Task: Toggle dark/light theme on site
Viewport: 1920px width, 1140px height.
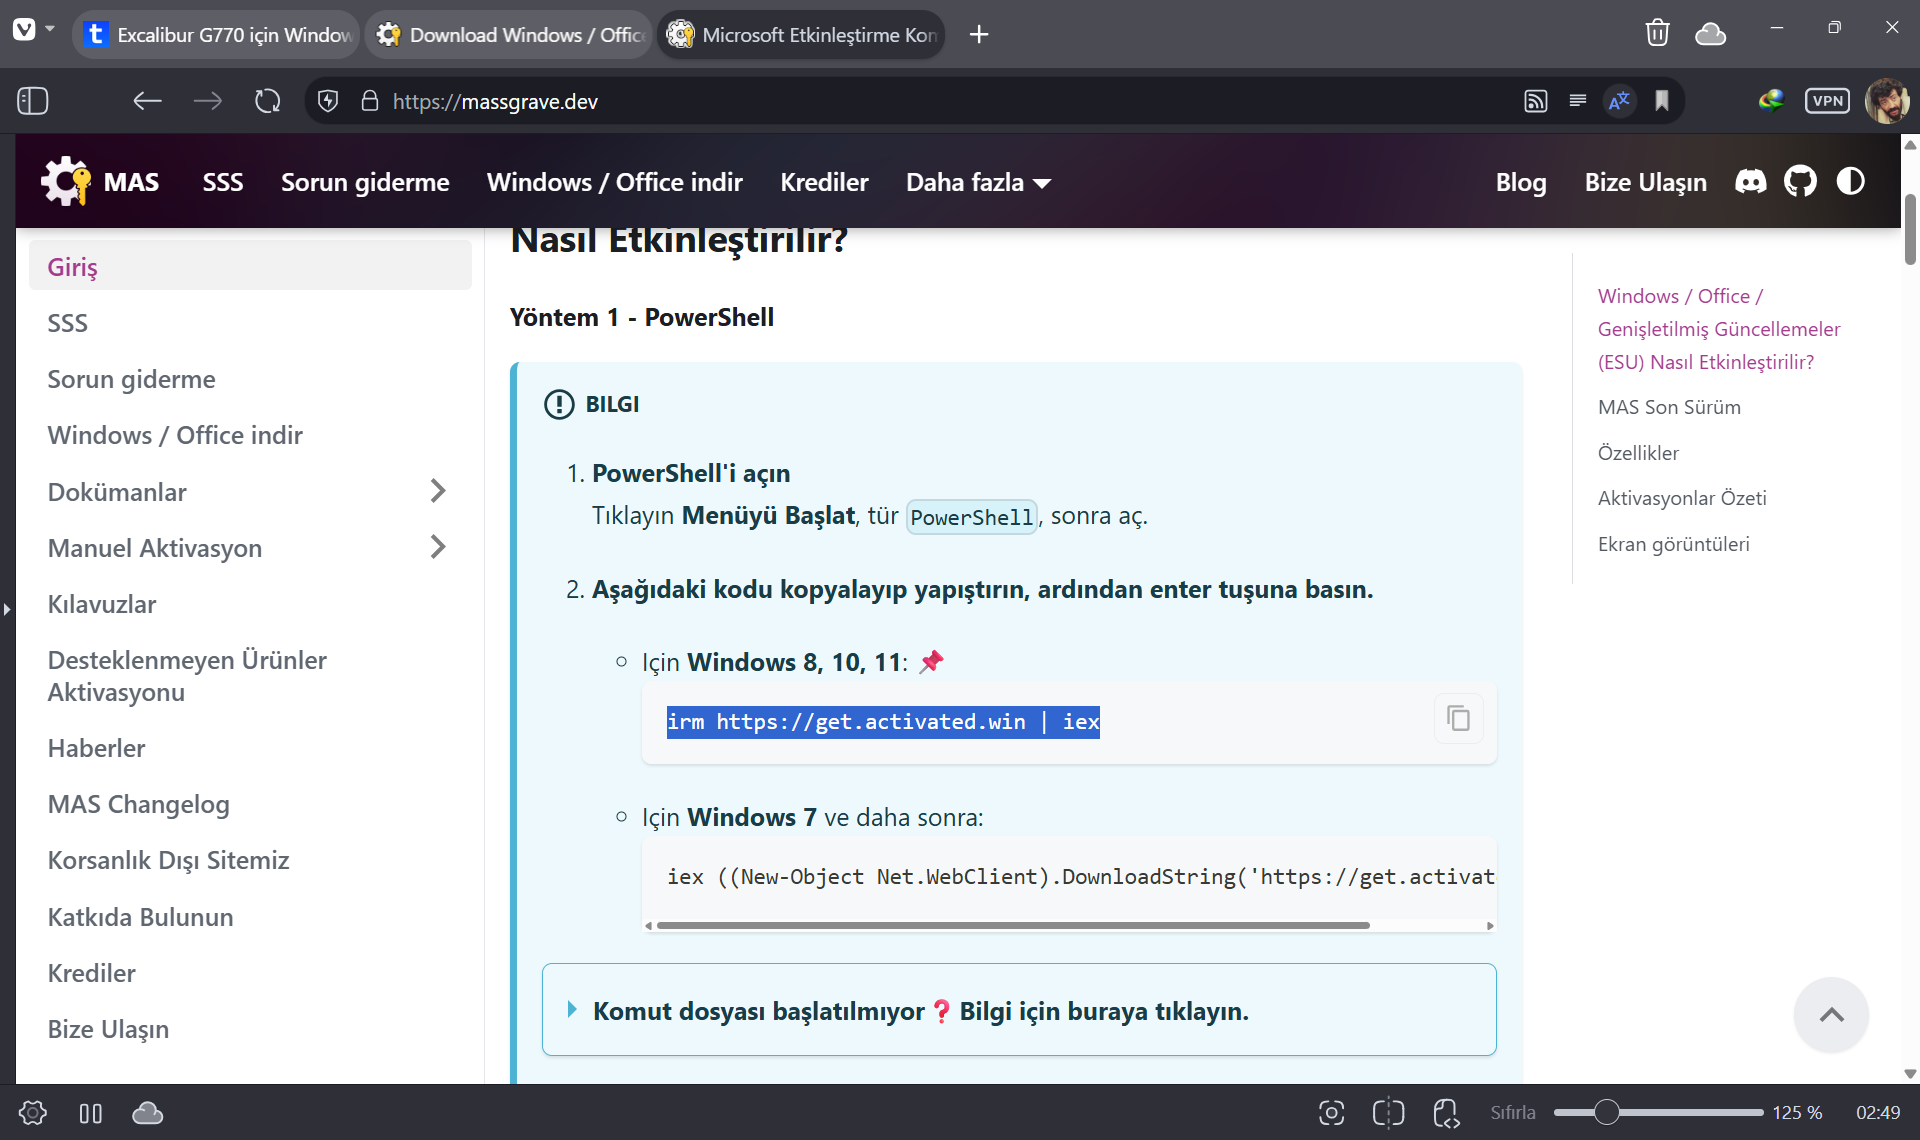Action: [1850, 182]
